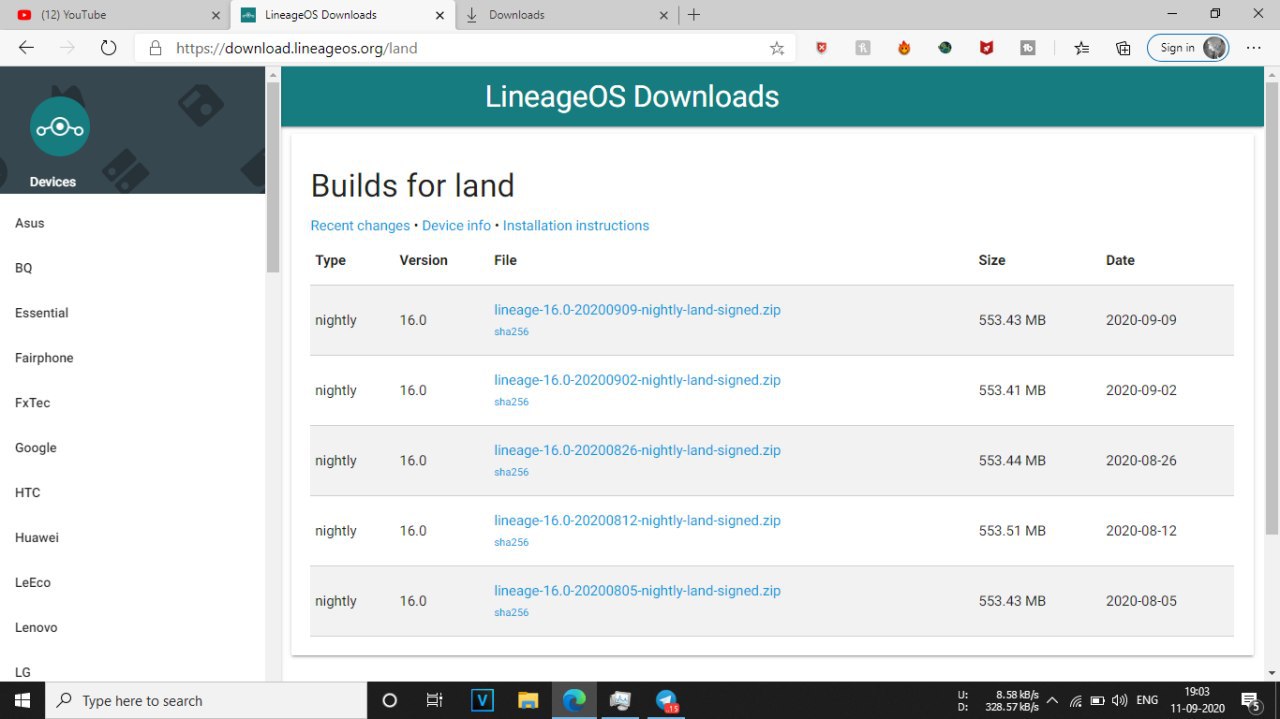Add this page to favorites star

point(777,47)
